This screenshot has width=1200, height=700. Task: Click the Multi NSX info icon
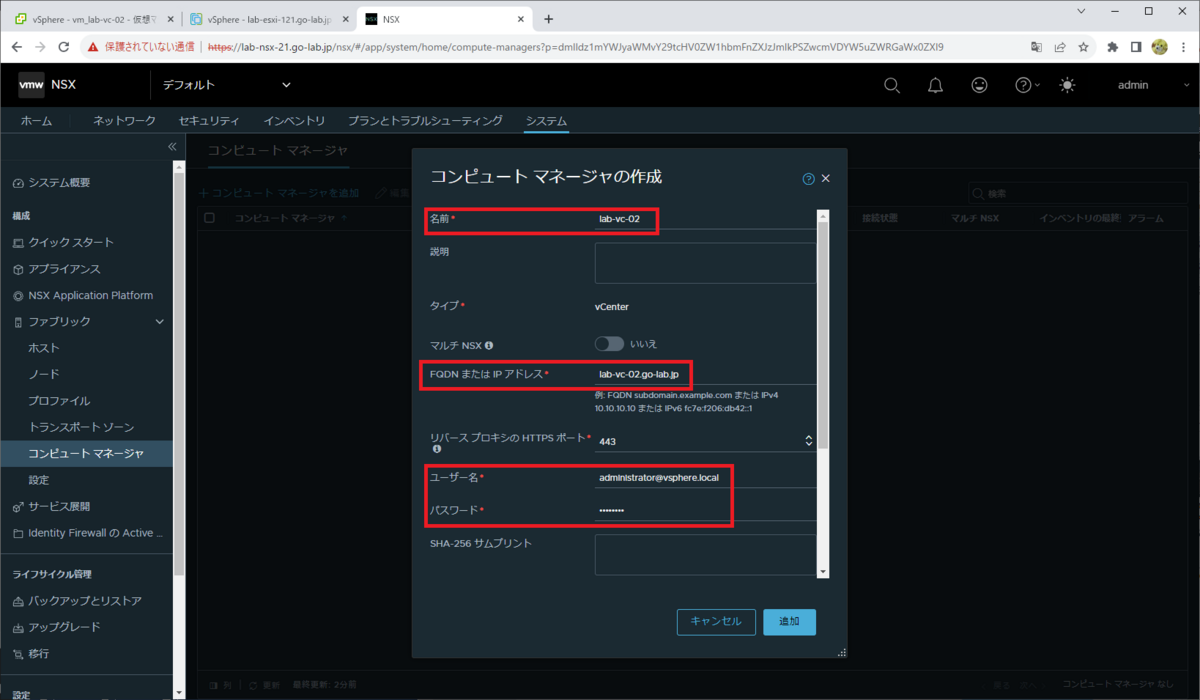pos(489,345)
